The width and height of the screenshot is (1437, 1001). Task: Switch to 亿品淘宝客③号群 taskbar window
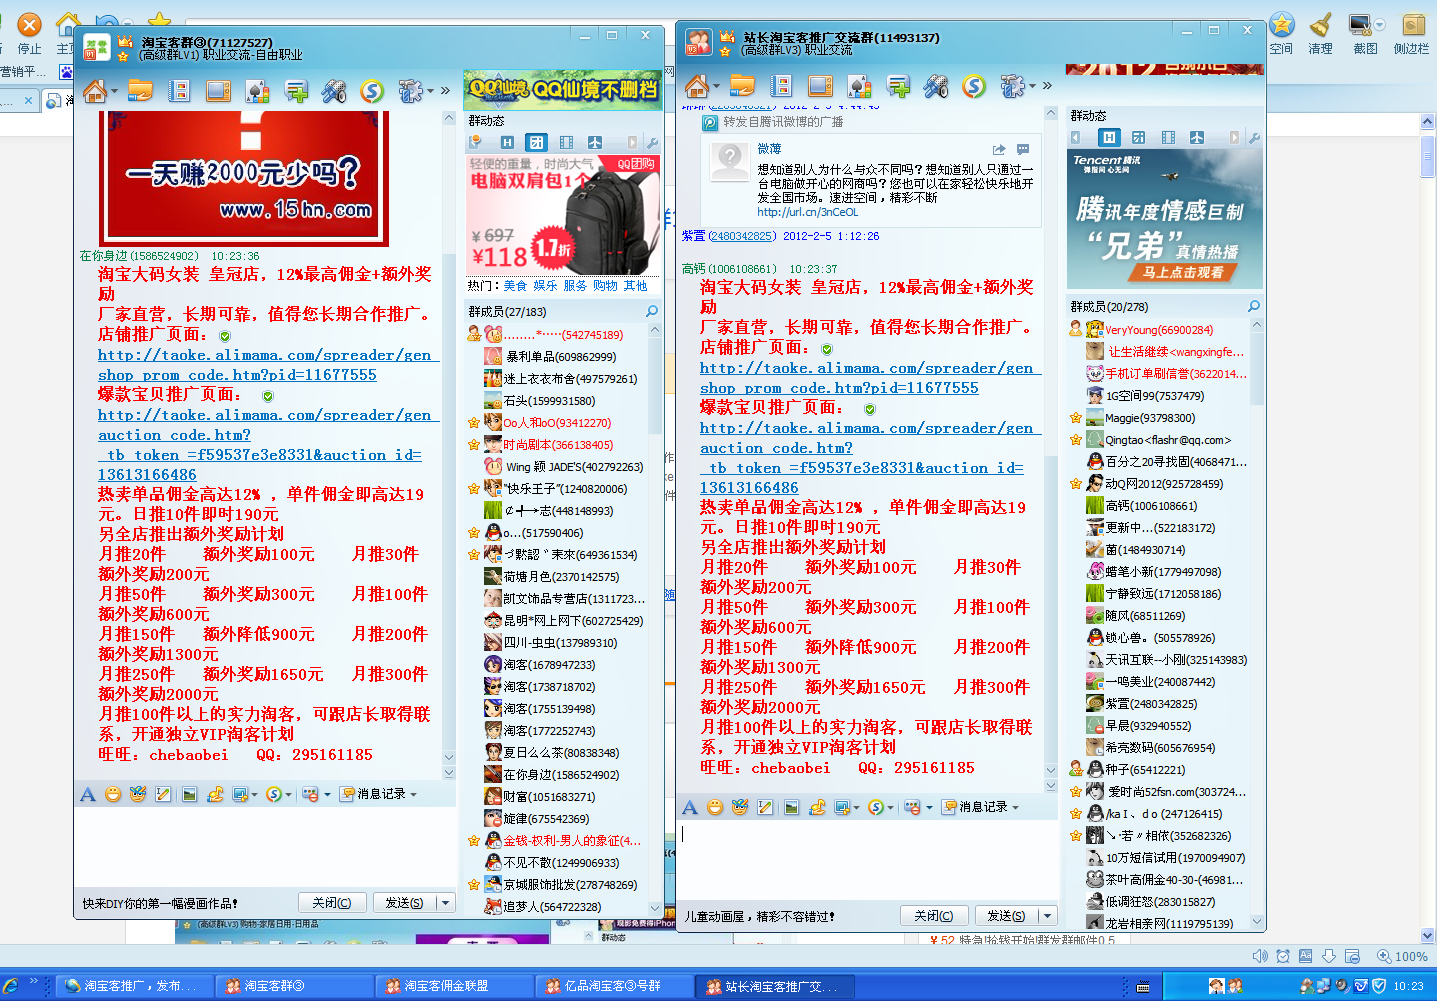coord(612,986)
